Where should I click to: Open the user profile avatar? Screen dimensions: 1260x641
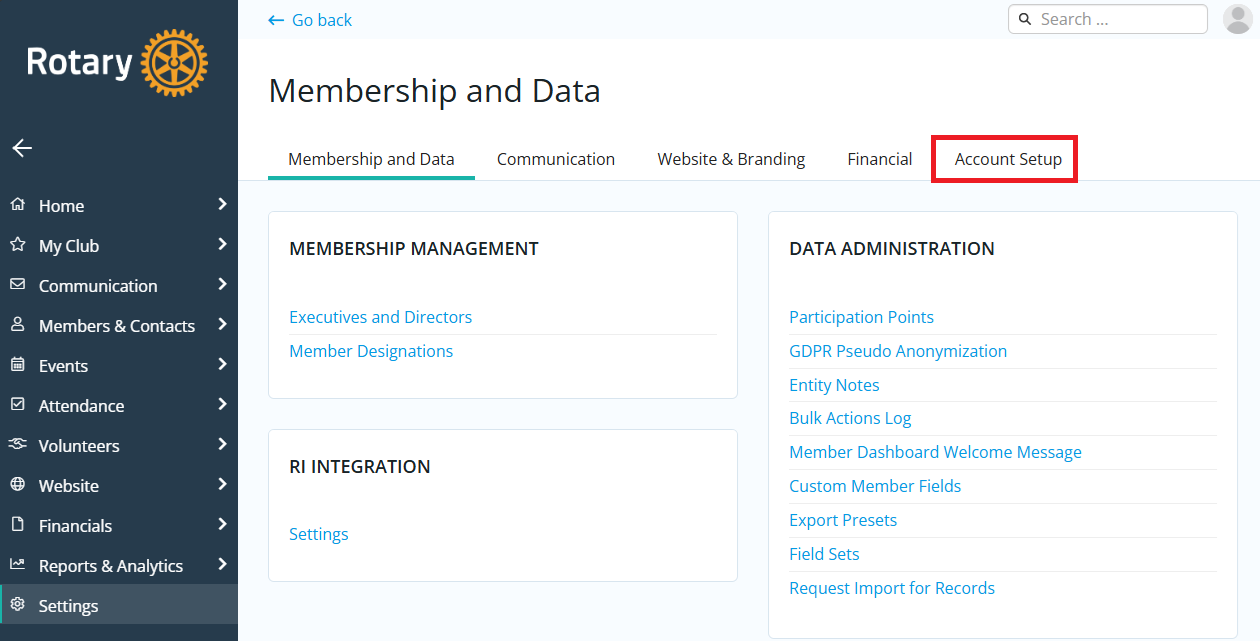click(x=1237, y=19)
